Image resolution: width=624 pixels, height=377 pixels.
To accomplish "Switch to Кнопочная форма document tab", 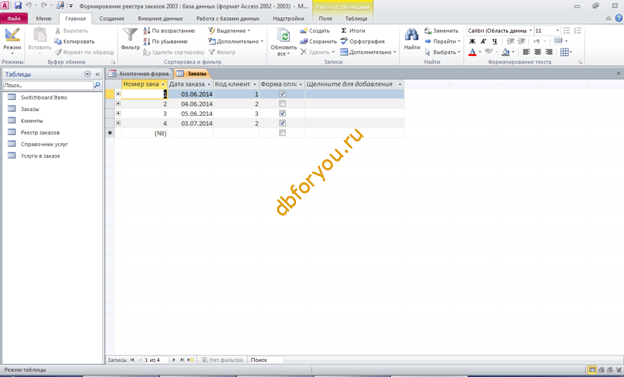I will point(140,74).
